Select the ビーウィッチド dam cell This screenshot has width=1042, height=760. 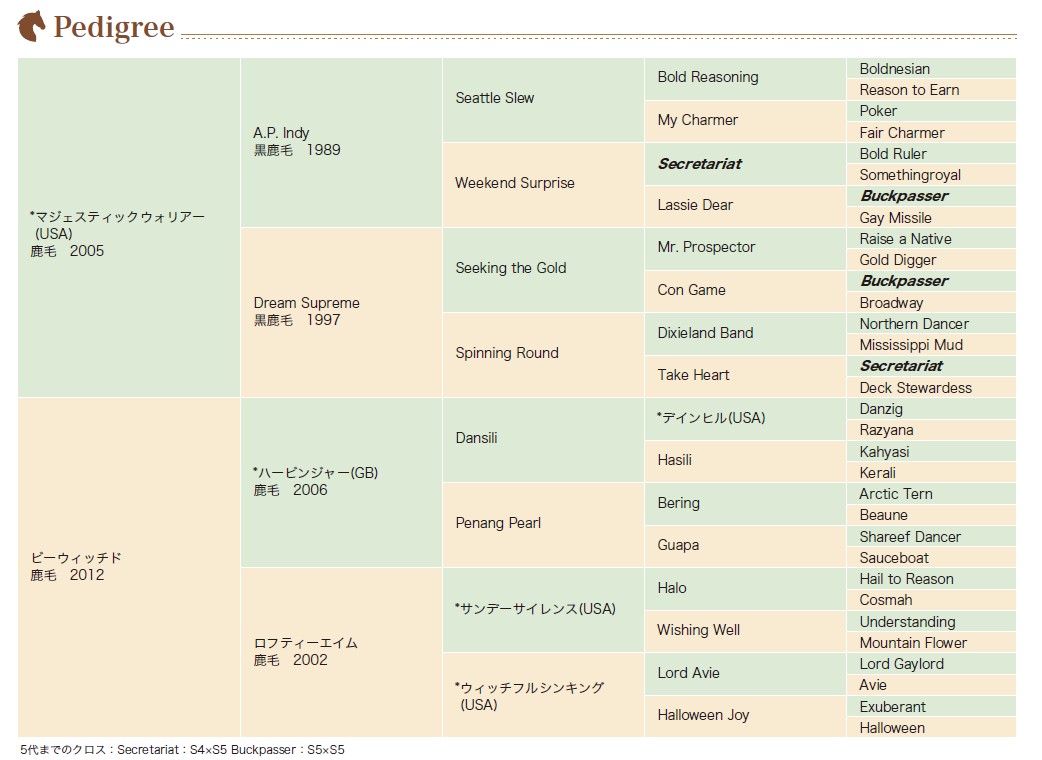129,567
